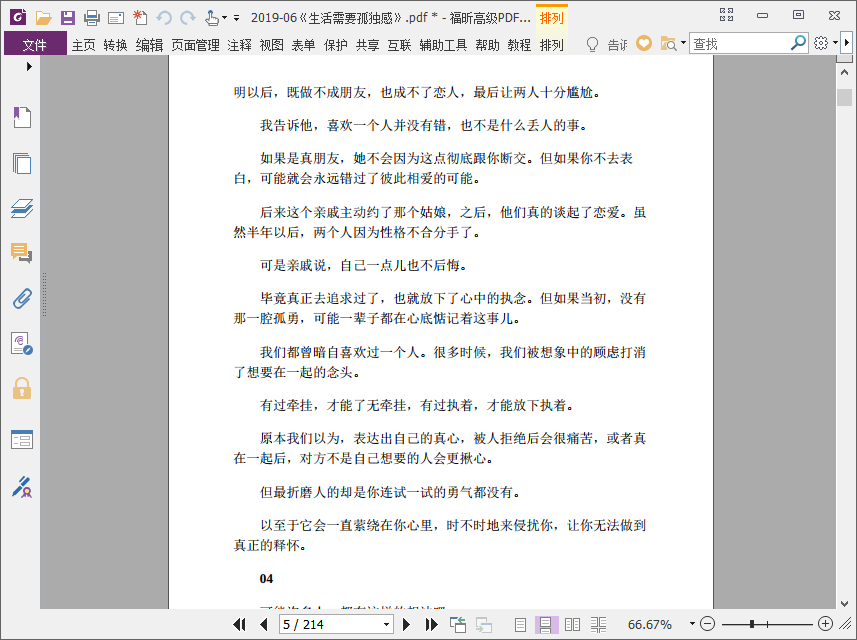Open the settings gear dropdown arrow
The image size is (857, 640).
point(835,43)
